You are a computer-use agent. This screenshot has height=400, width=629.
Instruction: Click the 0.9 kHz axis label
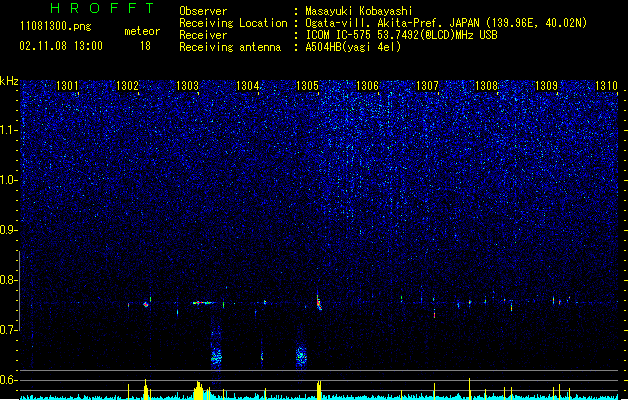tap(9, 230)
